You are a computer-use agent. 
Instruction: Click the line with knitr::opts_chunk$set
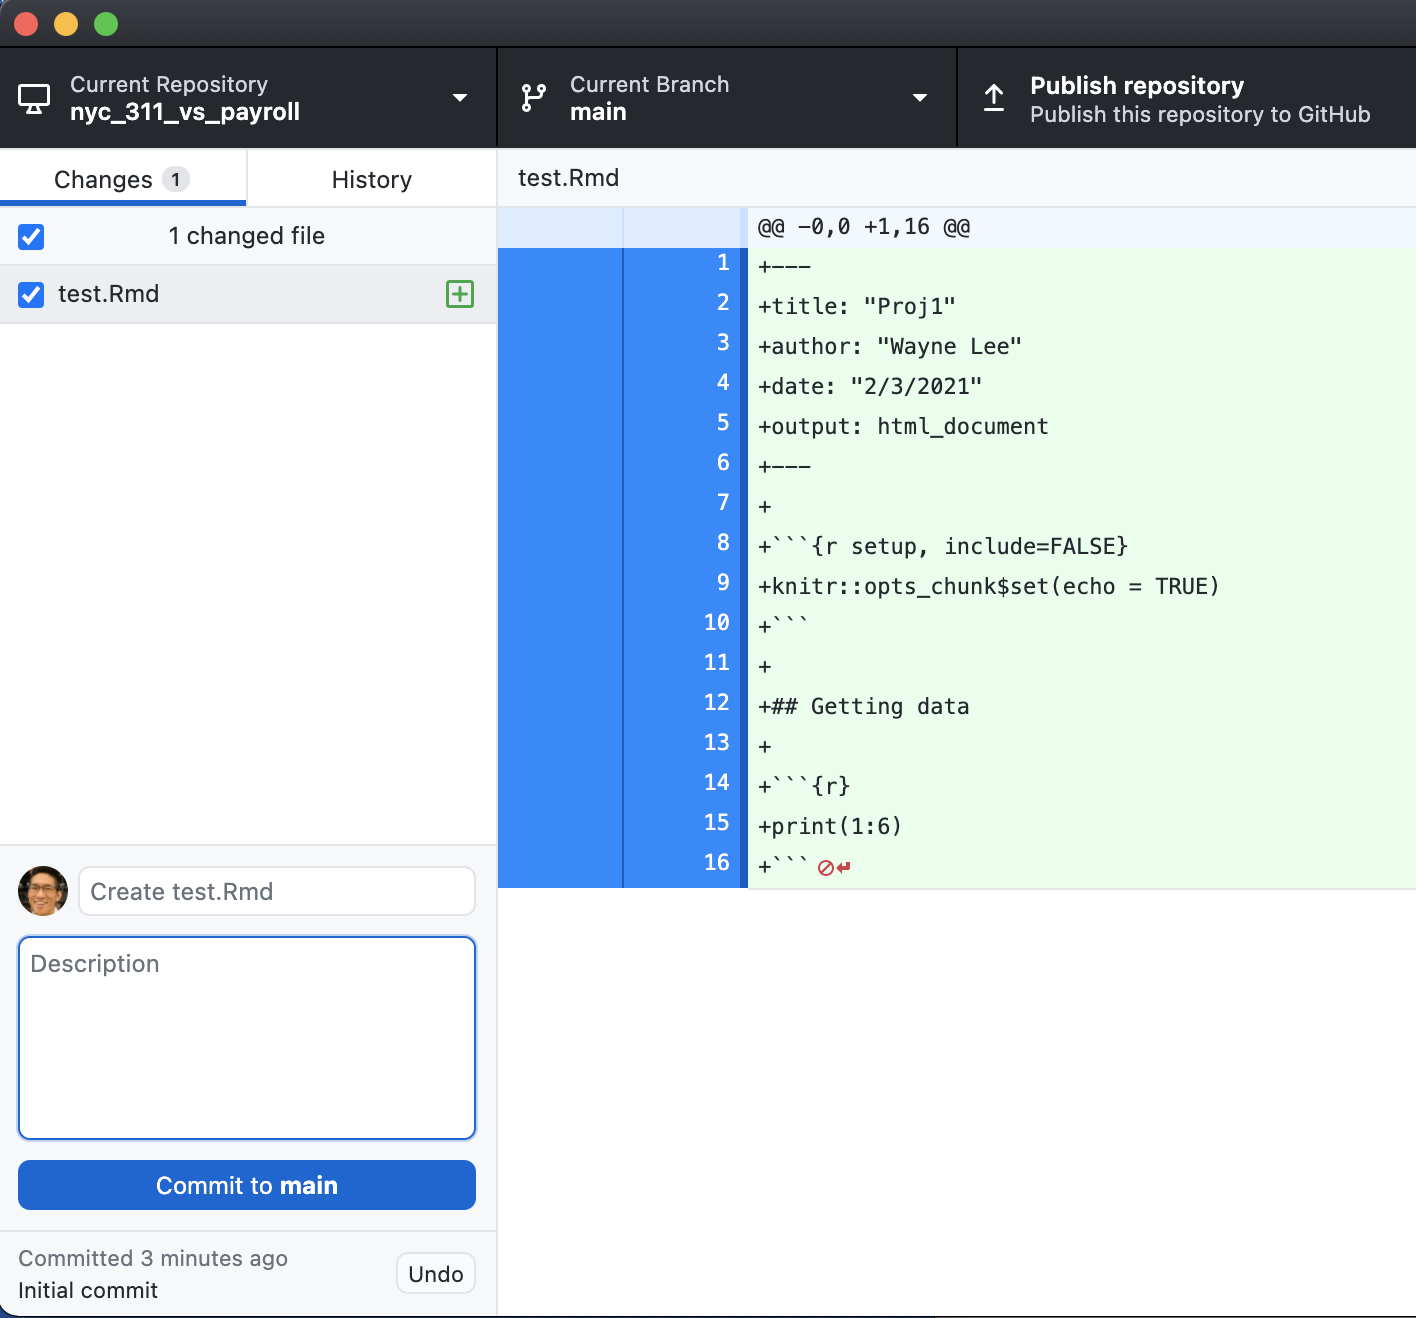click(989, 587)
